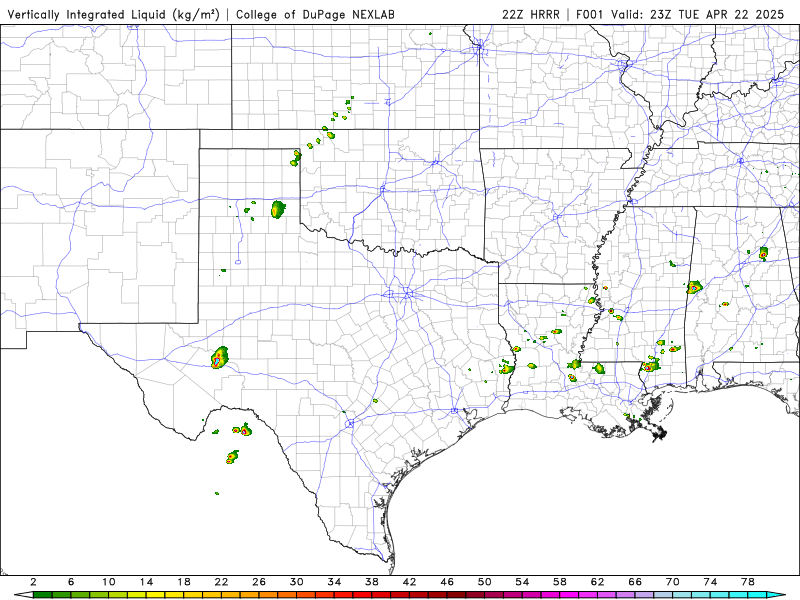Screen dimensions: 800x600
Task: Select the color scale value '50'
Action: (485, 582)
